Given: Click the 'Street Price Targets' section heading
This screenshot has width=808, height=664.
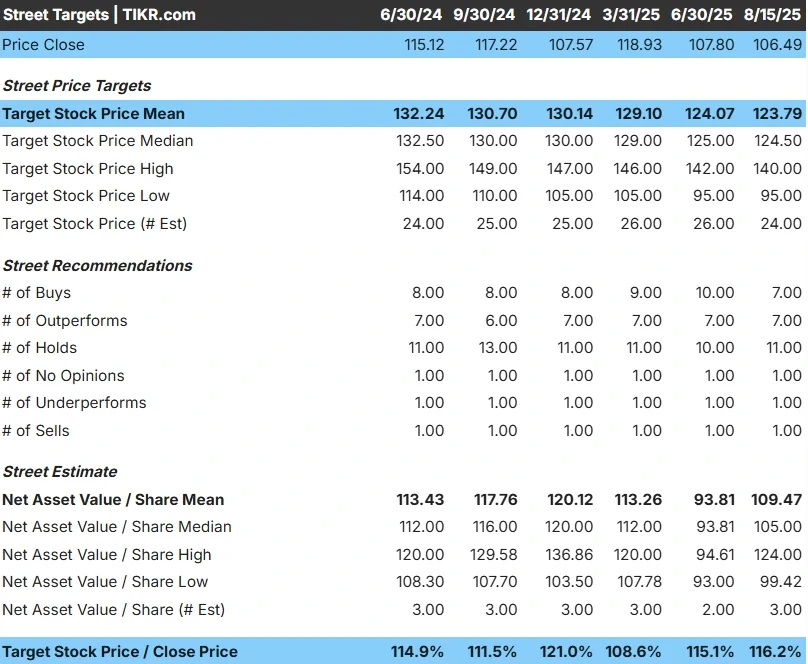Looking at the screenshot, I should tap(77, 86).
